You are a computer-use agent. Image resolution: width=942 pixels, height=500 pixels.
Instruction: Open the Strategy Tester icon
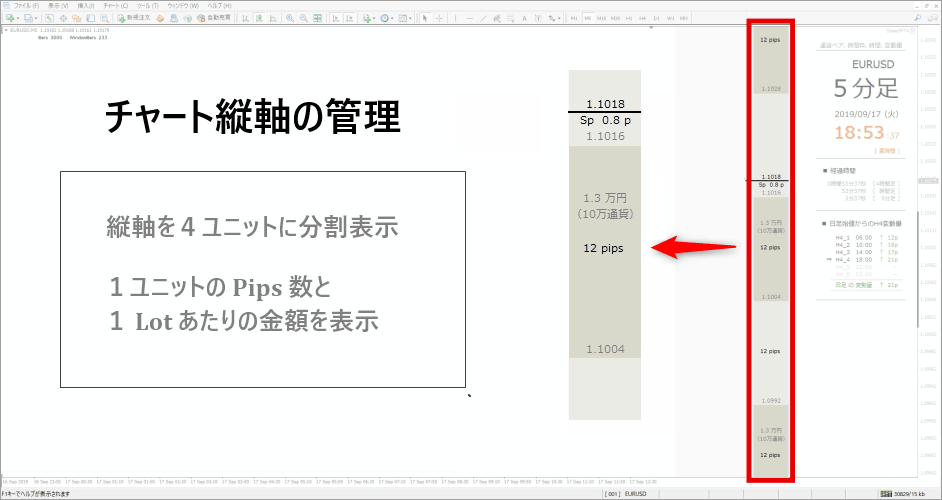pyautogui.click(x=105, y=18)
